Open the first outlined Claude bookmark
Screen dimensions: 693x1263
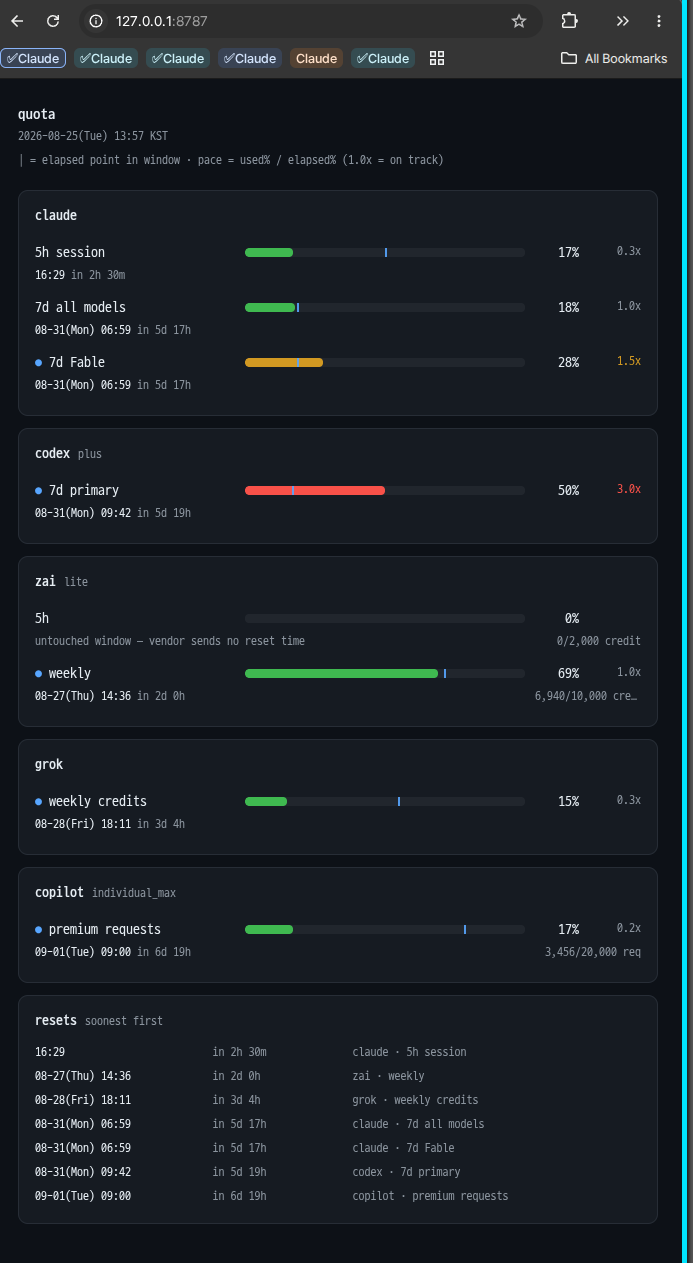33,58
